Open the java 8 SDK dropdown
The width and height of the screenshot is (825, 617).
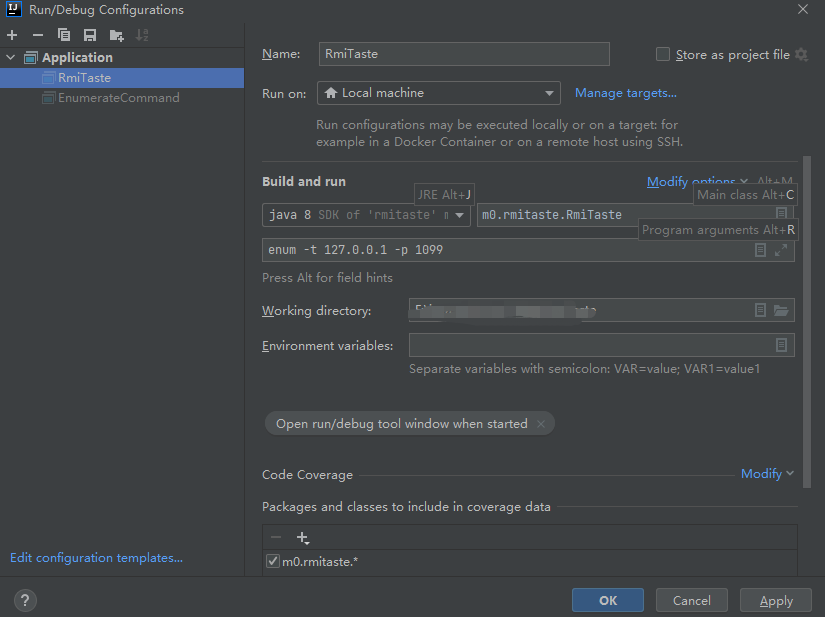[366, 215]
